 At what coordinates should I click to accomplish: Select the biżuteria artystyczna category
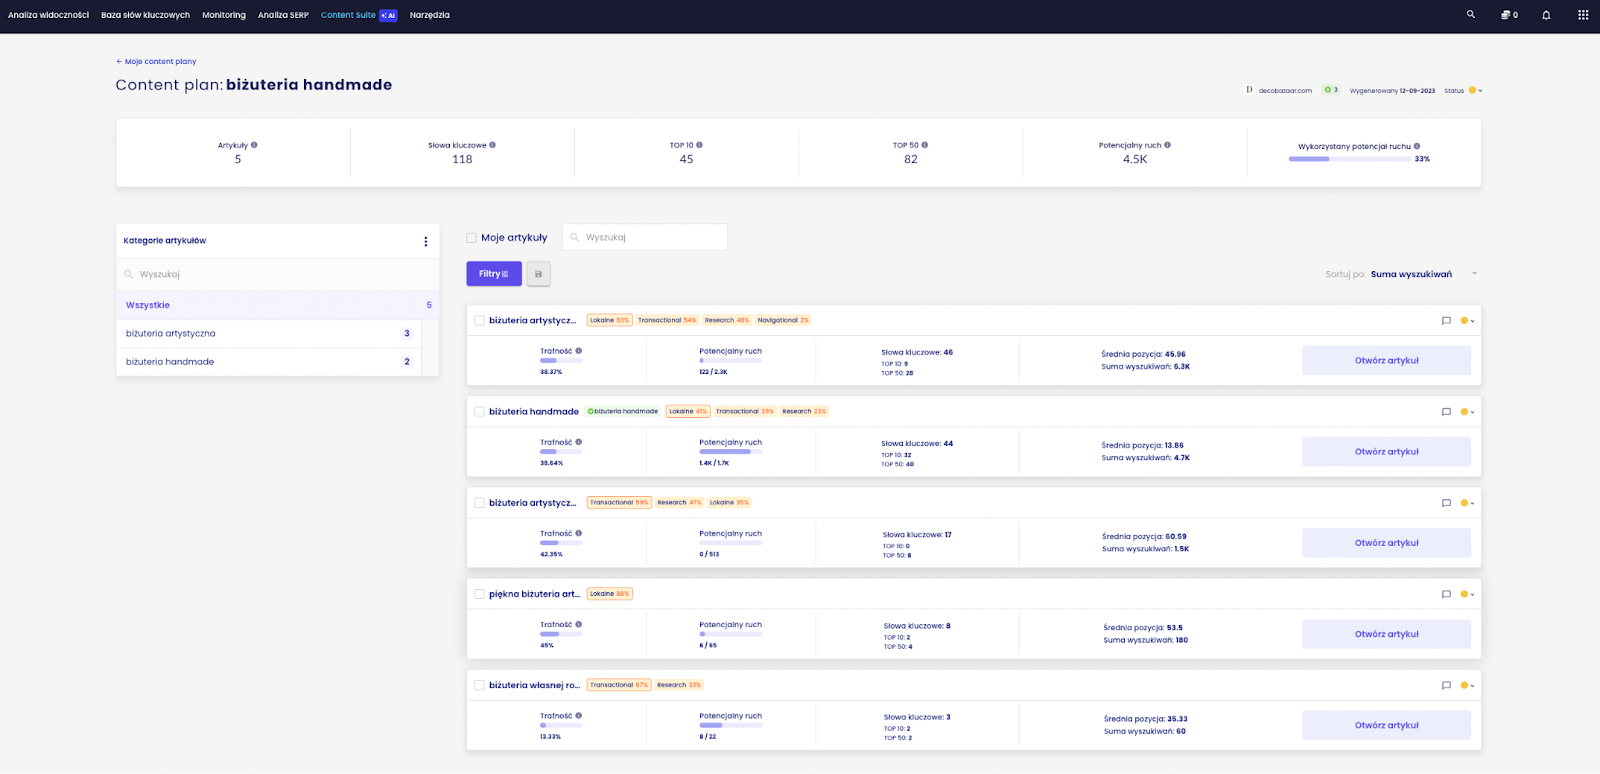pos(268,334)
